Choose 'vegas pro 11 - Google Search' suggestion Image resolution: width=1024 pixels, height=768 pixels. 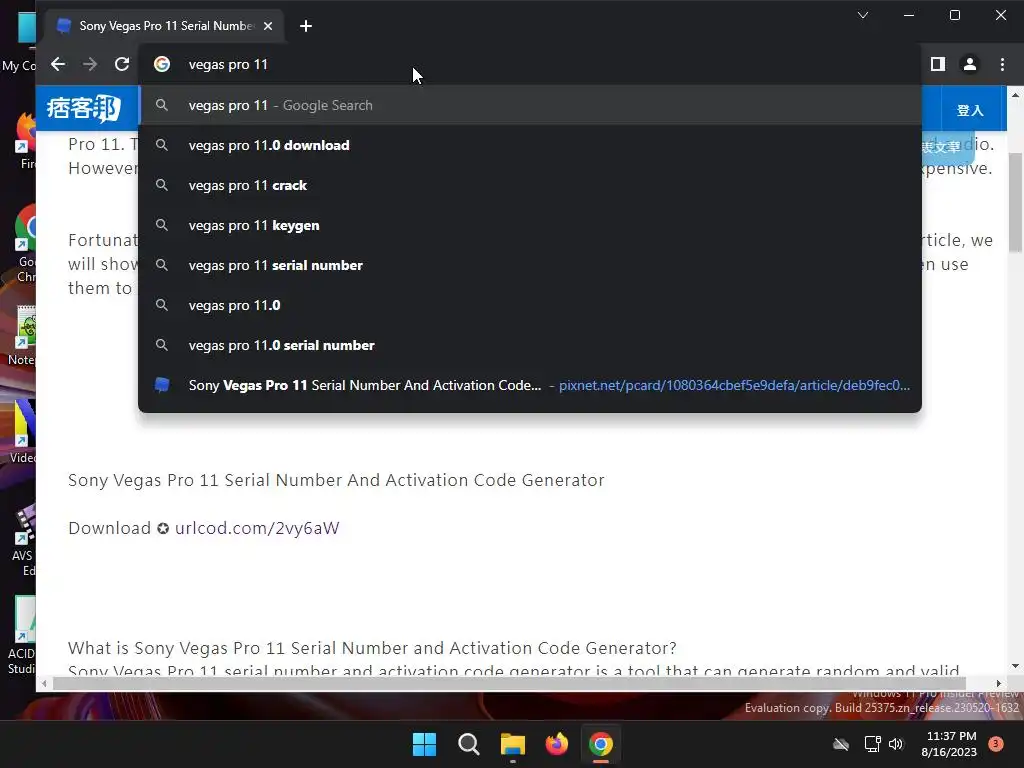point(530,105)
